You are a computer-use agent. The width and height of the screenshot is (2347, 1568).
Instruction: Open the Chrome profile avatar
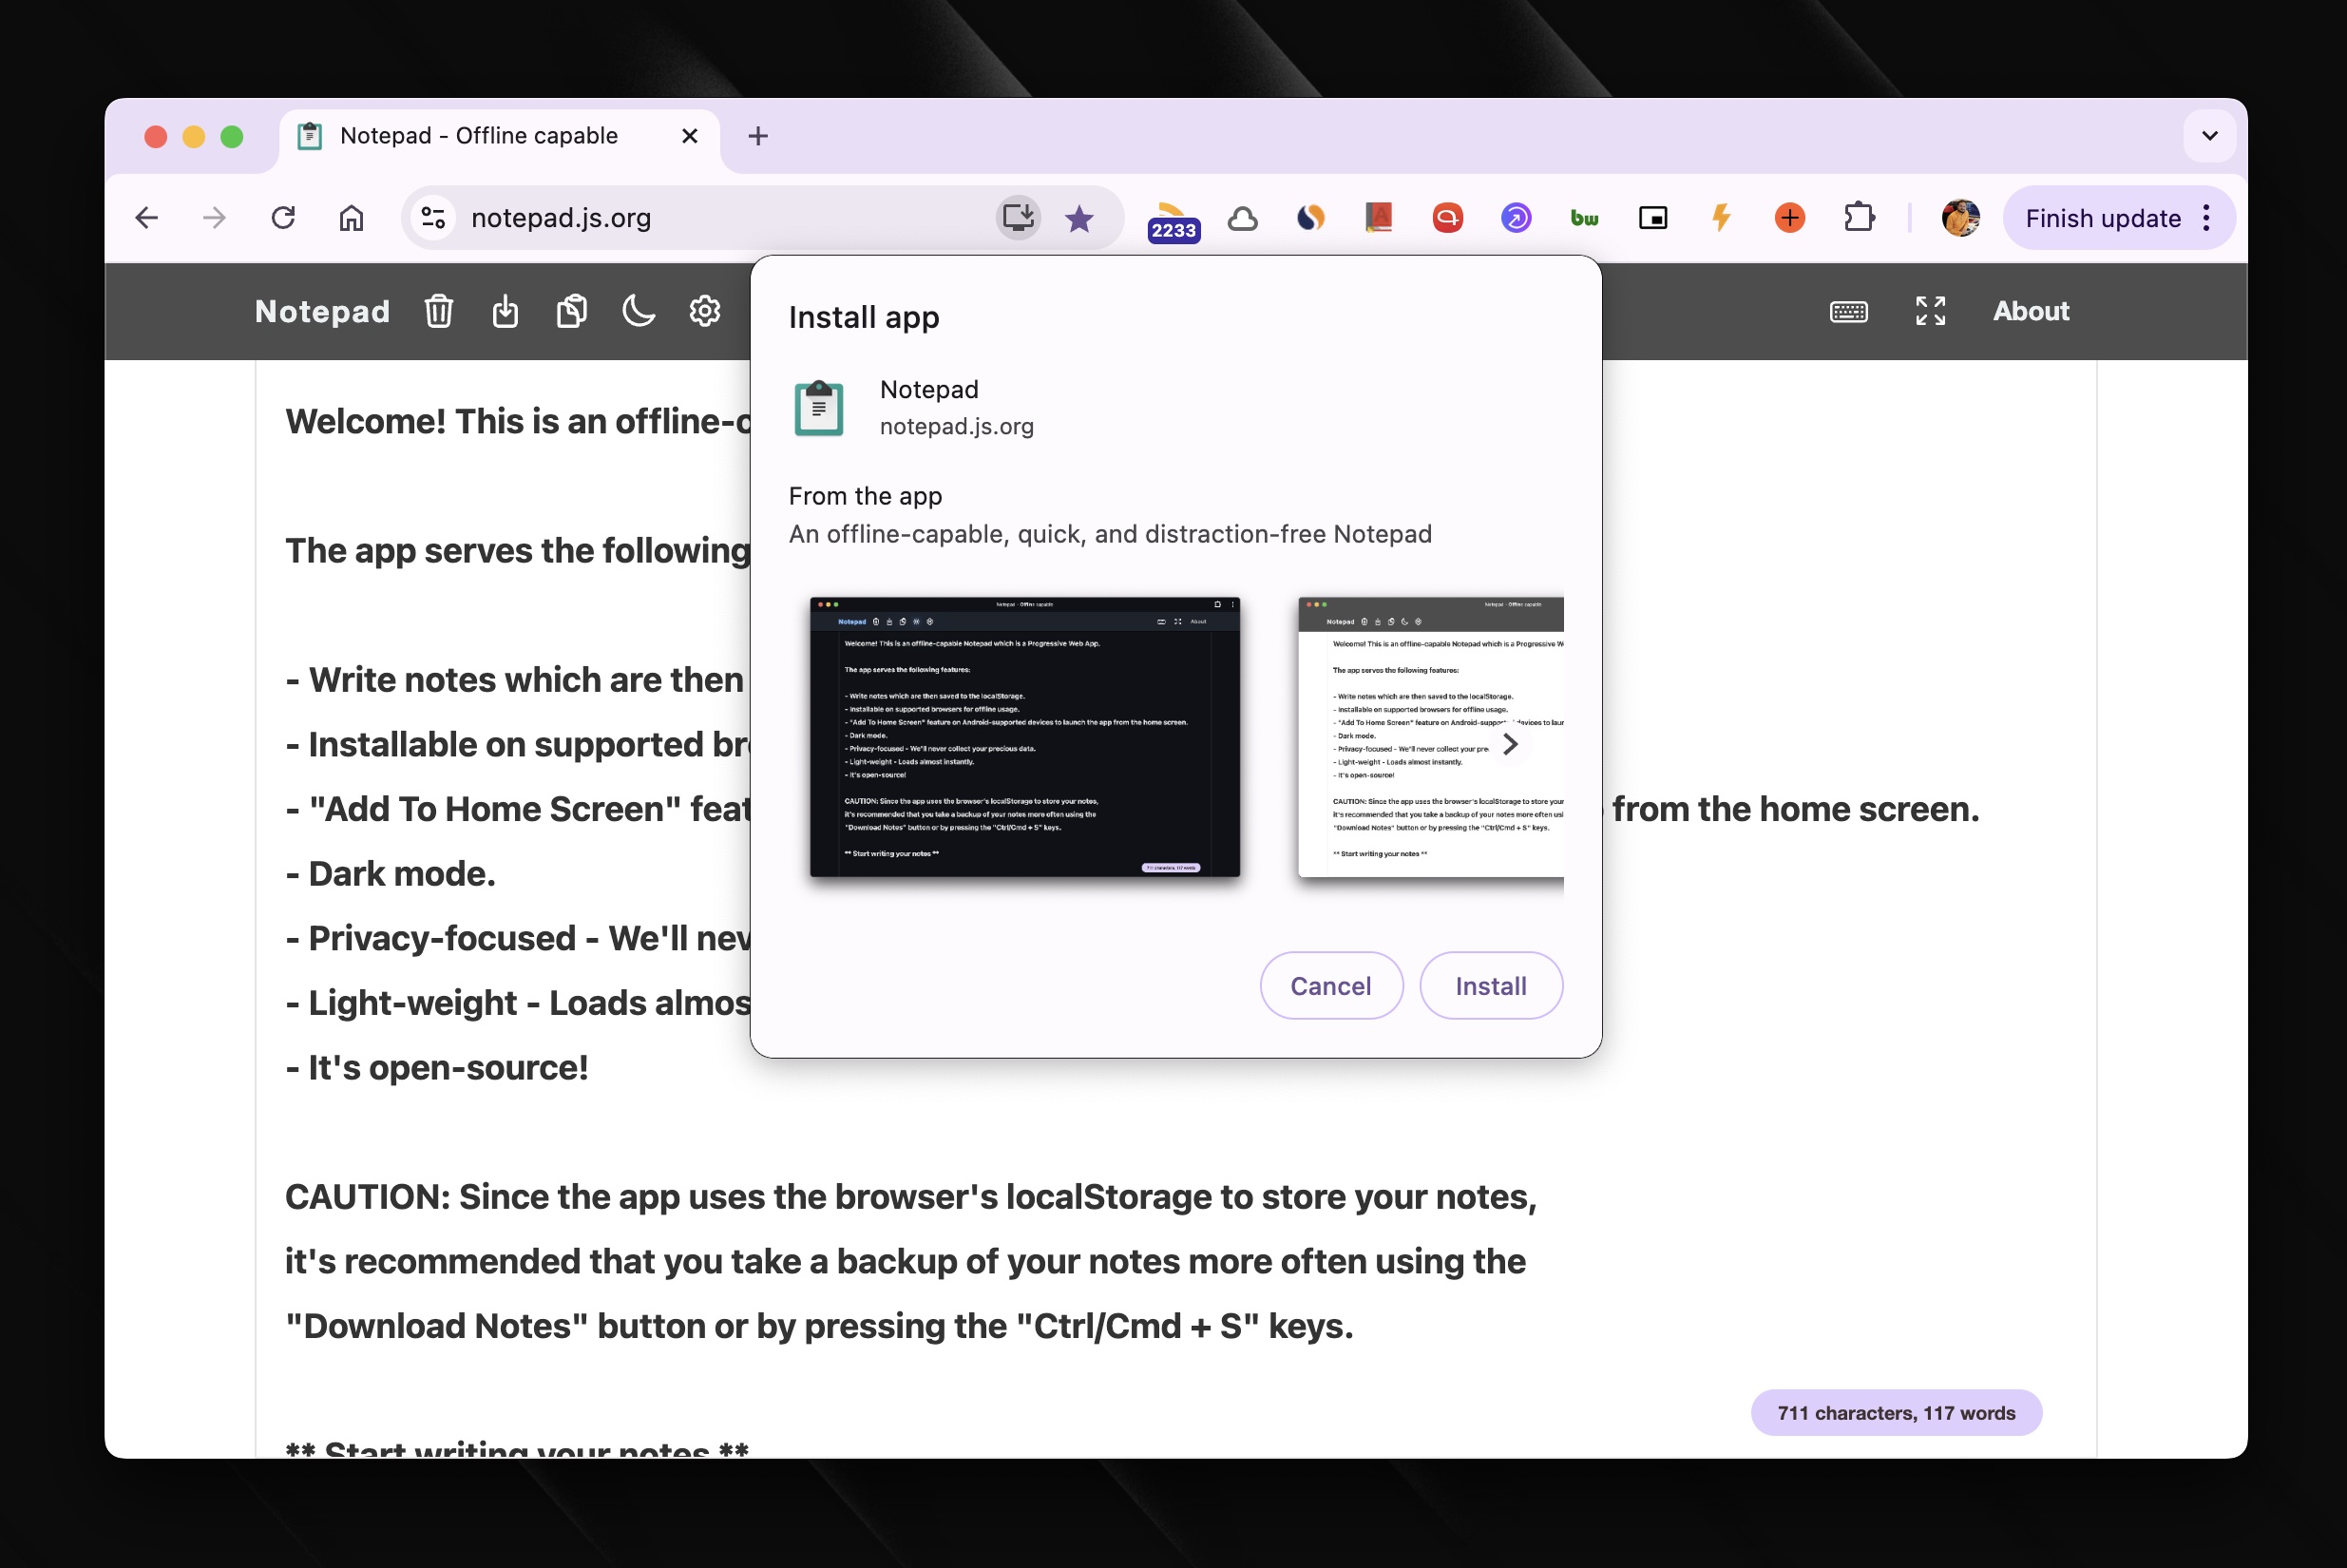(1960, 217)
